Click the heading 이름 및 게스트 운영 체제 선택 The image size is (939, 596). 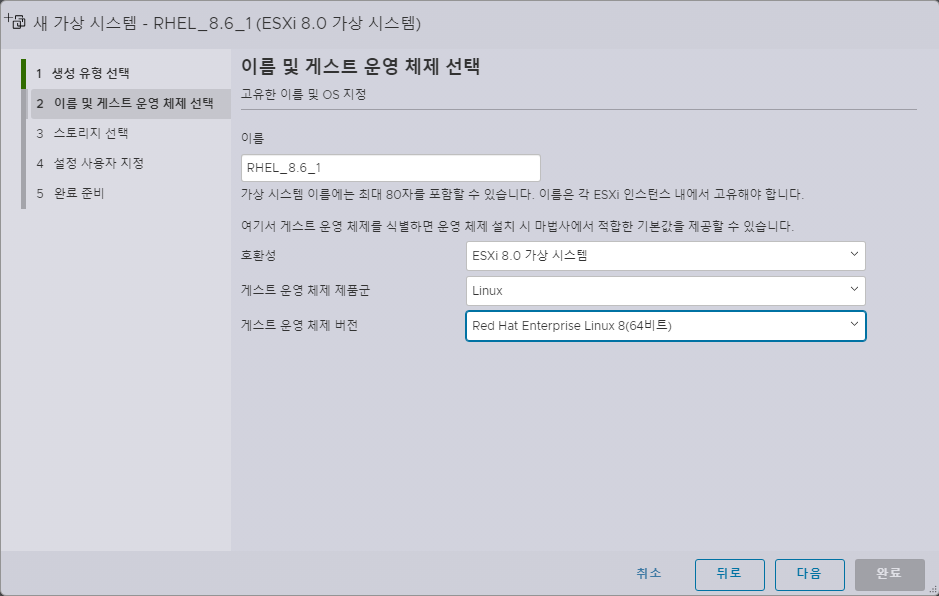(x=360, y=66)
